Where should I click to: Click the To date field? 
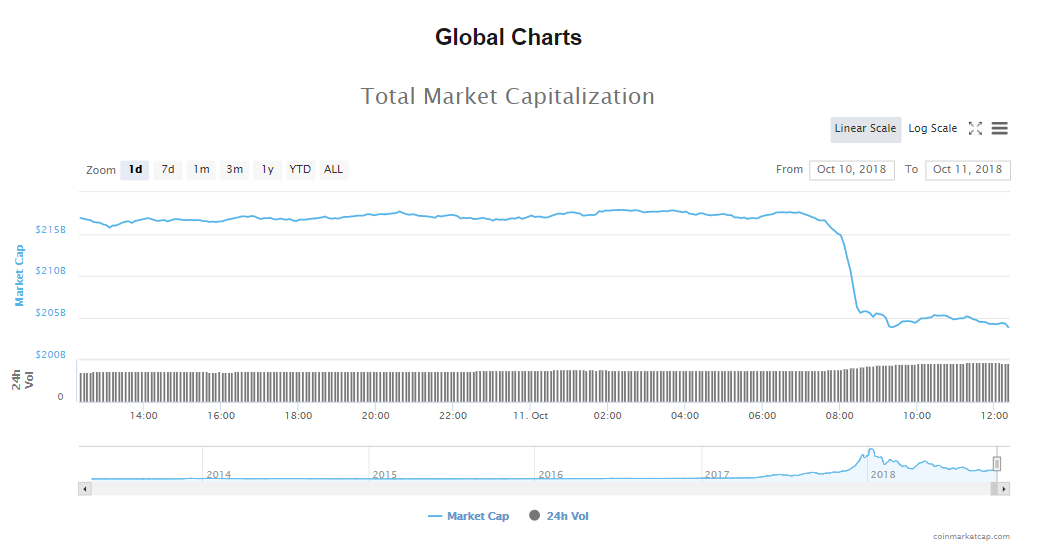[x=967, y=170]
